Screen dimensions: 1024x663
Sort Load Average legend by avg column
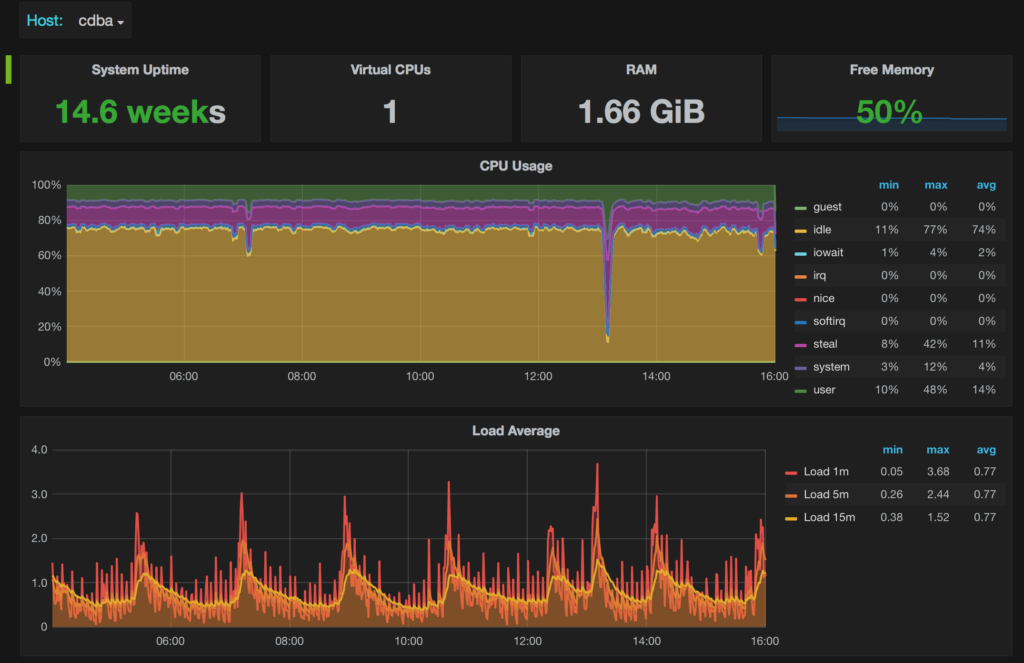click(x=986, y=449)
